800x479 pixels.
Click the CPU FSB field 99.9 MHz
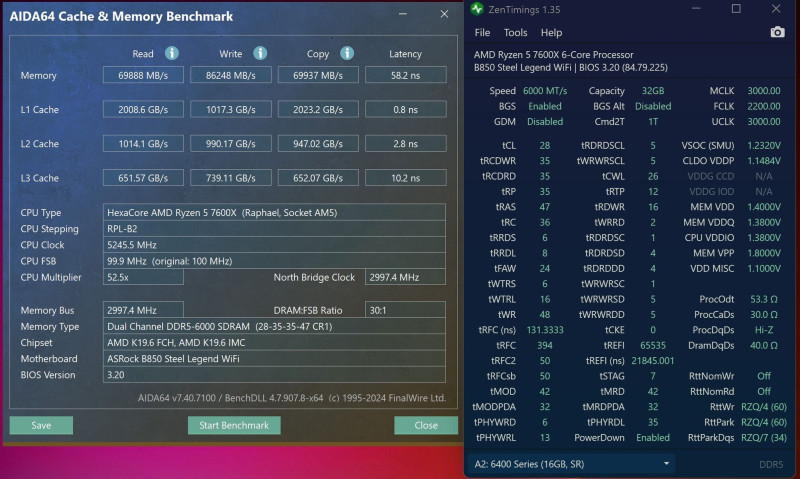tap(274, 261)
